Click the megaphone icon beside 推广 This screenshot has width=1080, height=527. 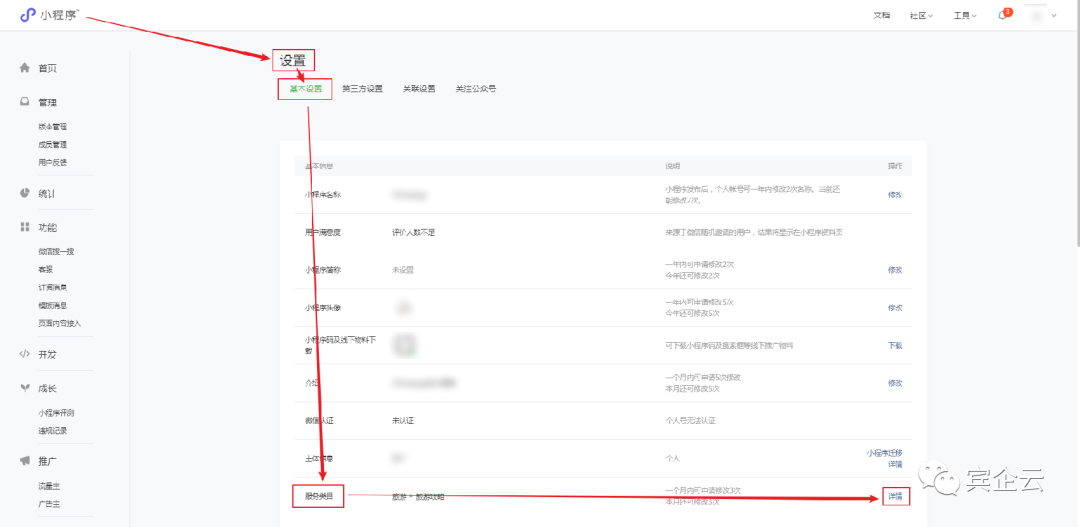[x=25, y=460]
